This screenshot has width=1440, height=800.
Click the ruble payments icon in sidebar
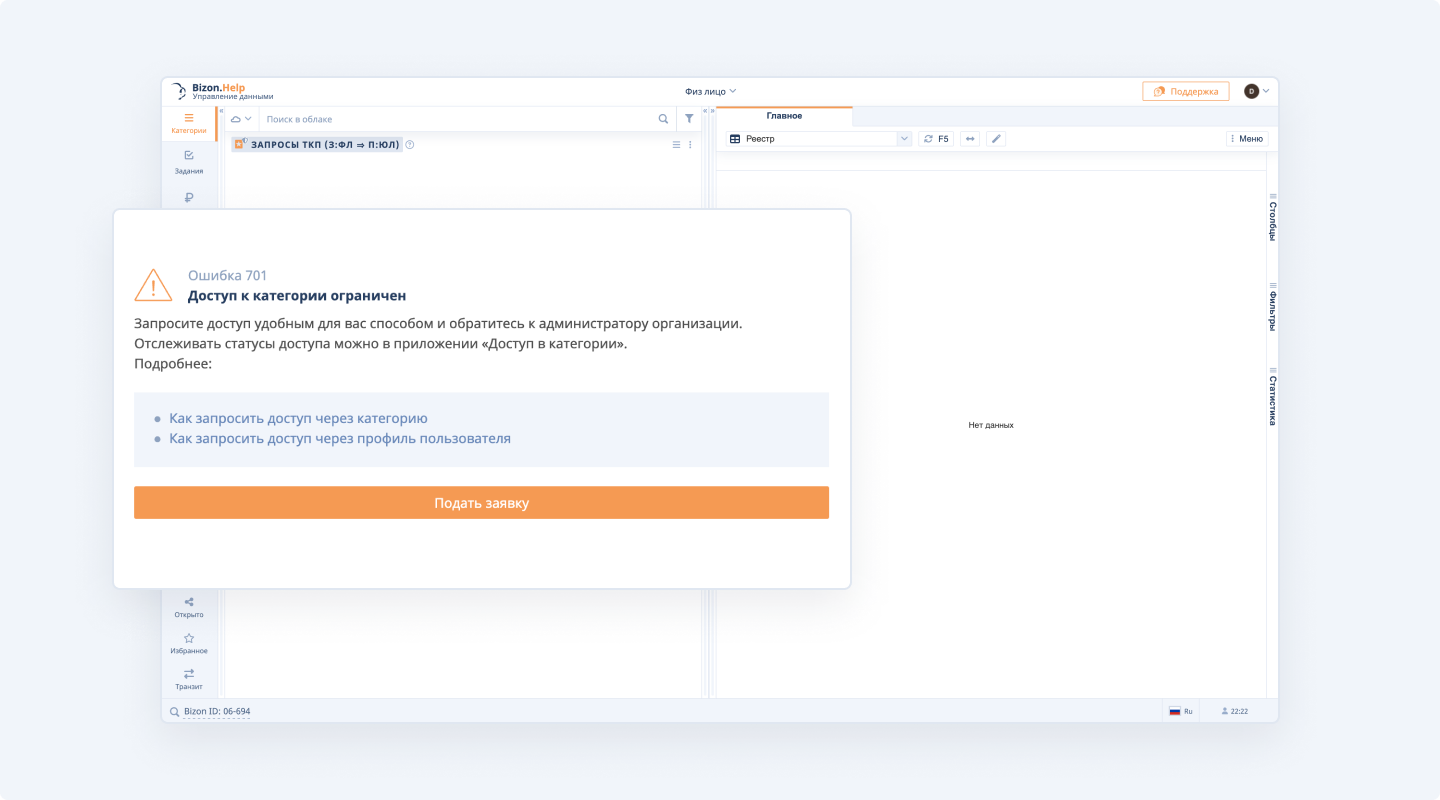click(x=188, y=196)
